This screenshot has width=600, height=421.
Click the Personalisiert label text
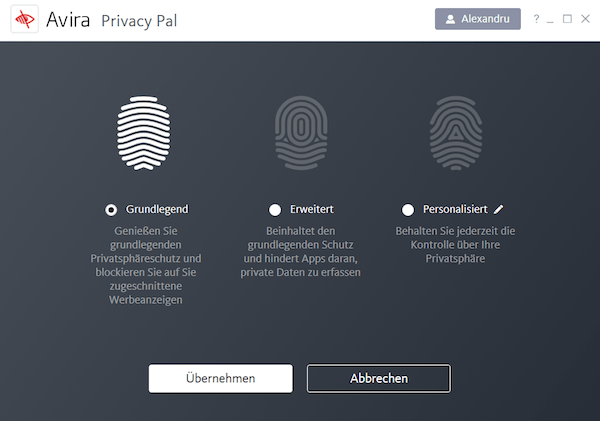[x=455, y=209]
